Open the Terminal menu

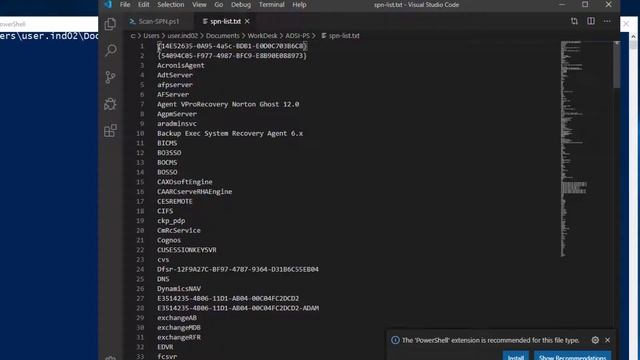tap(271, 4)
